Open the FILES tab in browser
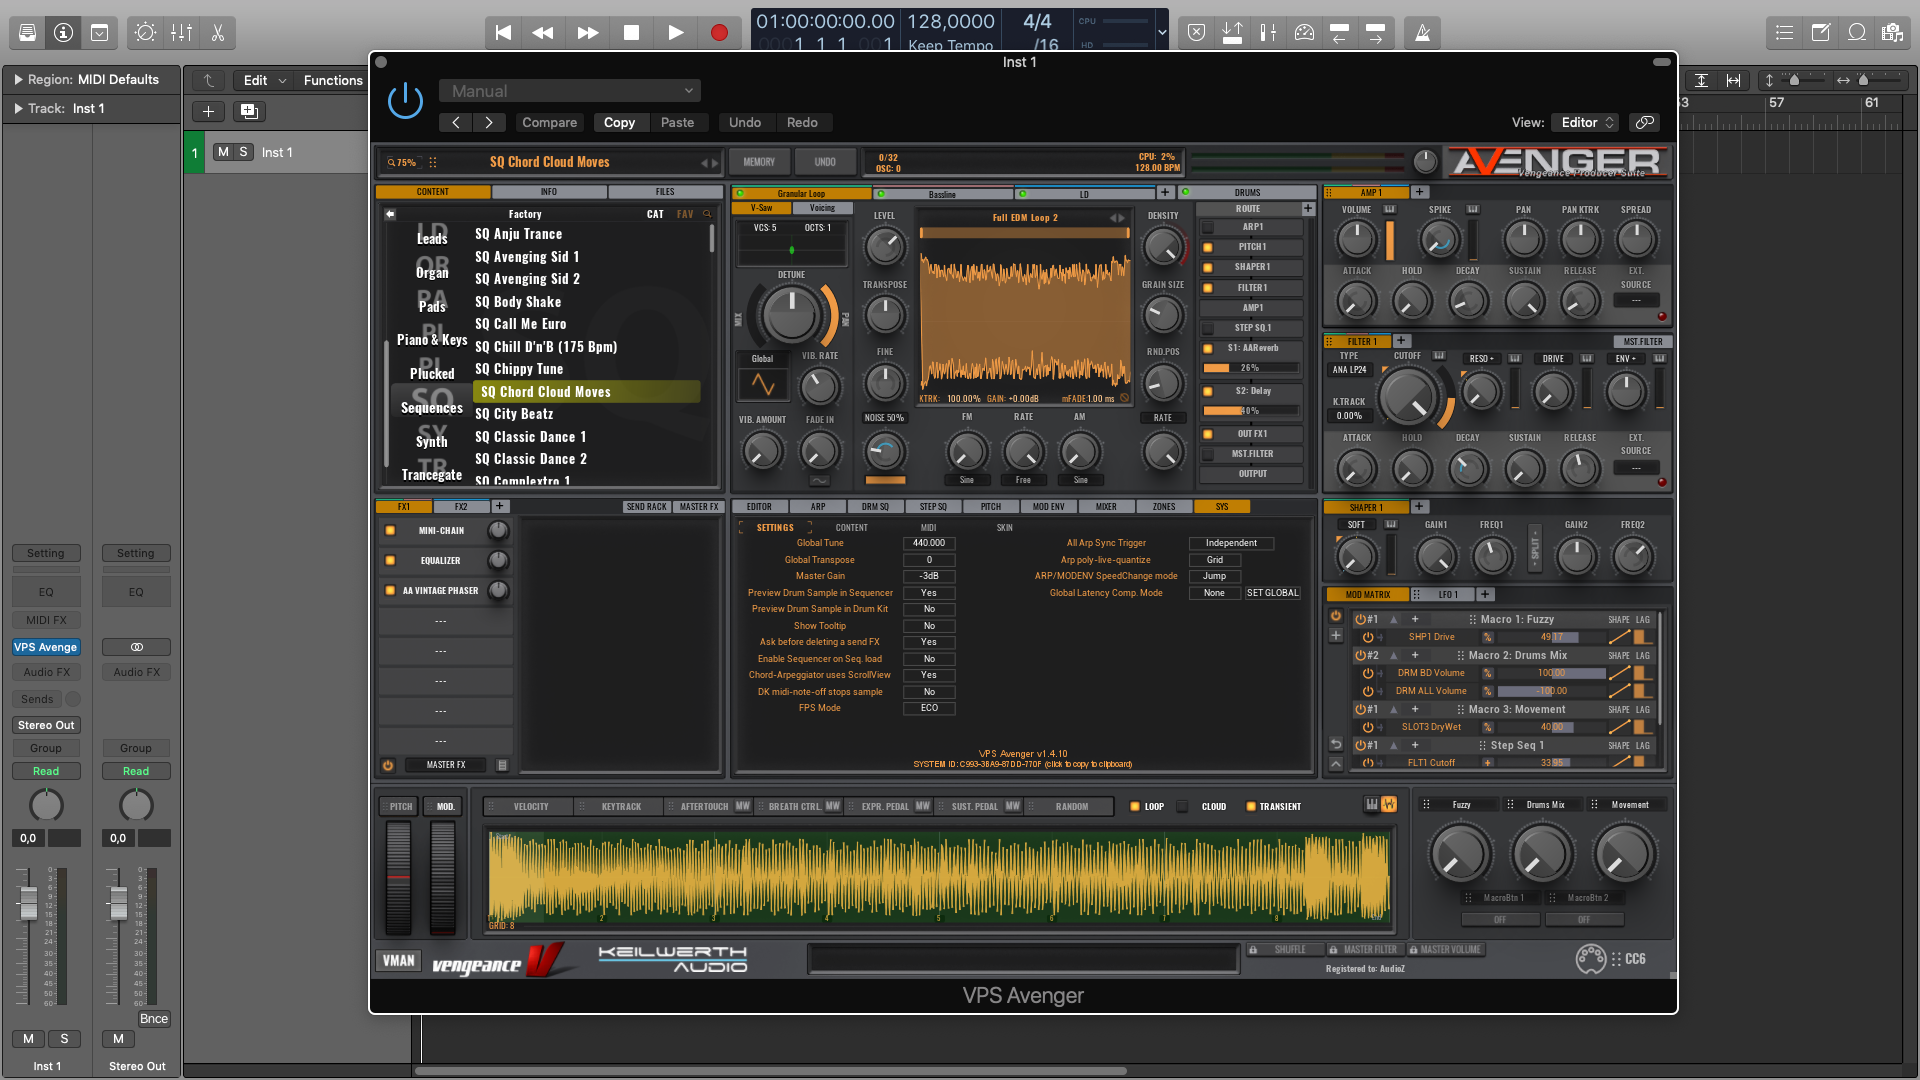 point(665,192)
